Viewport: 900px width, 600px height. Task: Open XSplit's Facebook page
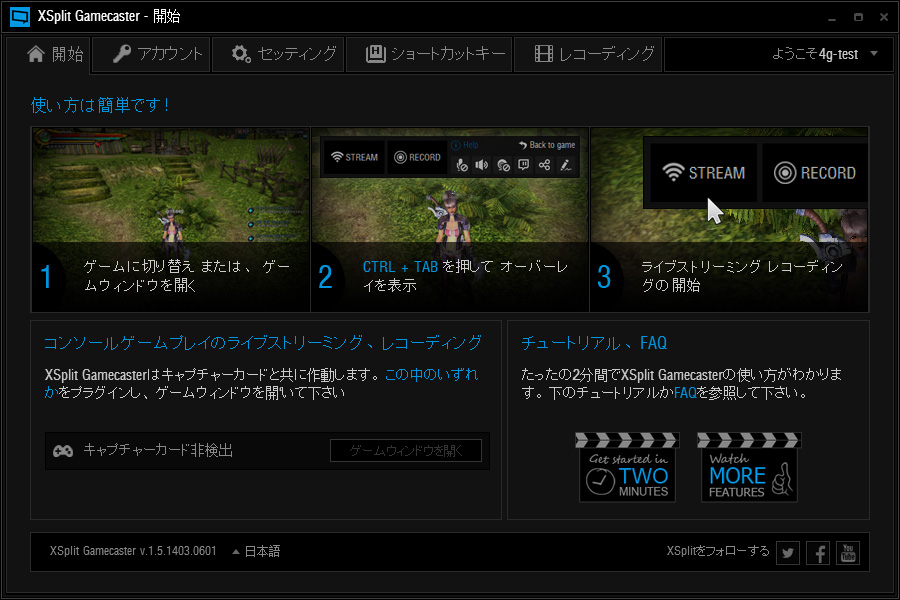818,553
